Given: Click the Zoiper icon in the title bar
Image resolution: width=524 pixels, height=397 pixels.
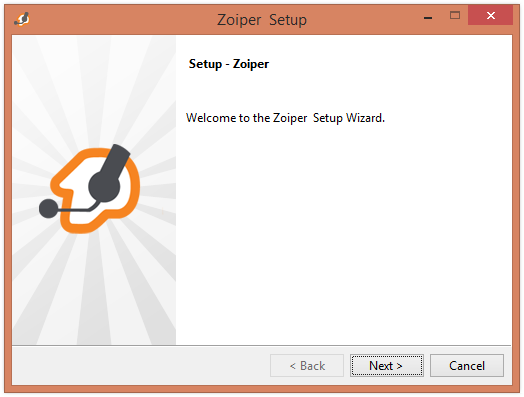Looking at the screenshot, I should (22, 19).
